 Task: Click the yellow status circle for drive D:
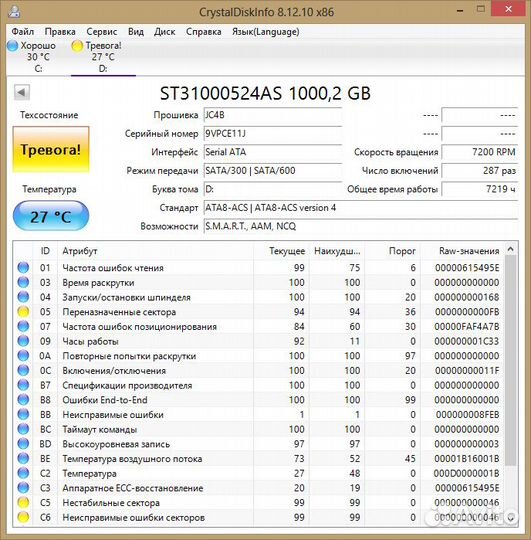point(77,46)
